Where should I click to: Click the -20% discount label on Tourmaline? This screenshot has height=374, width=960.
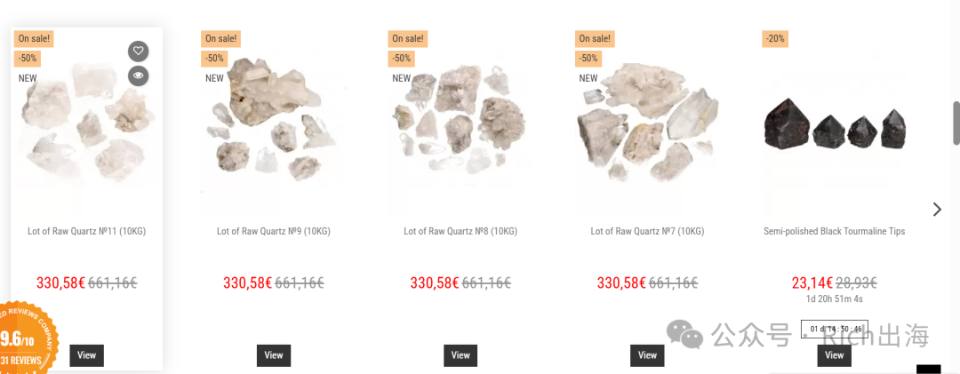775,39
